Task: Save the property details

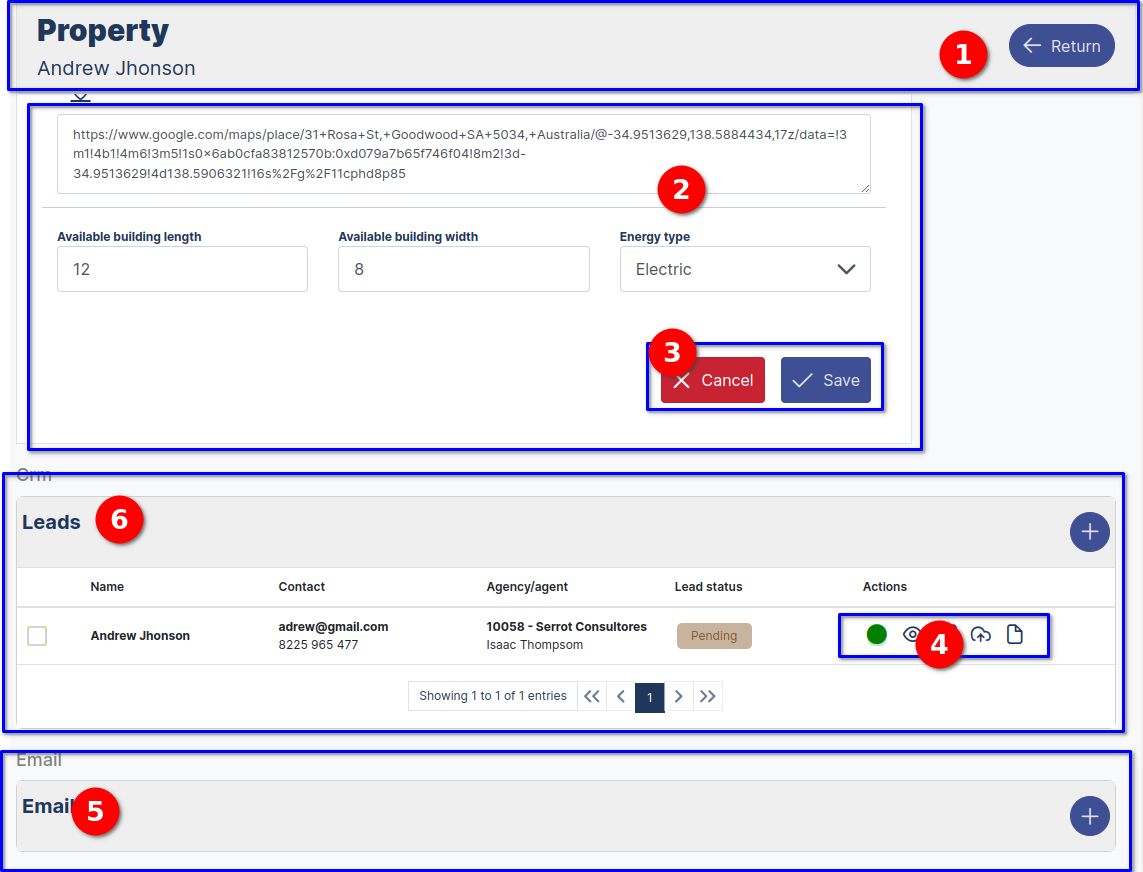Action: 826,380
